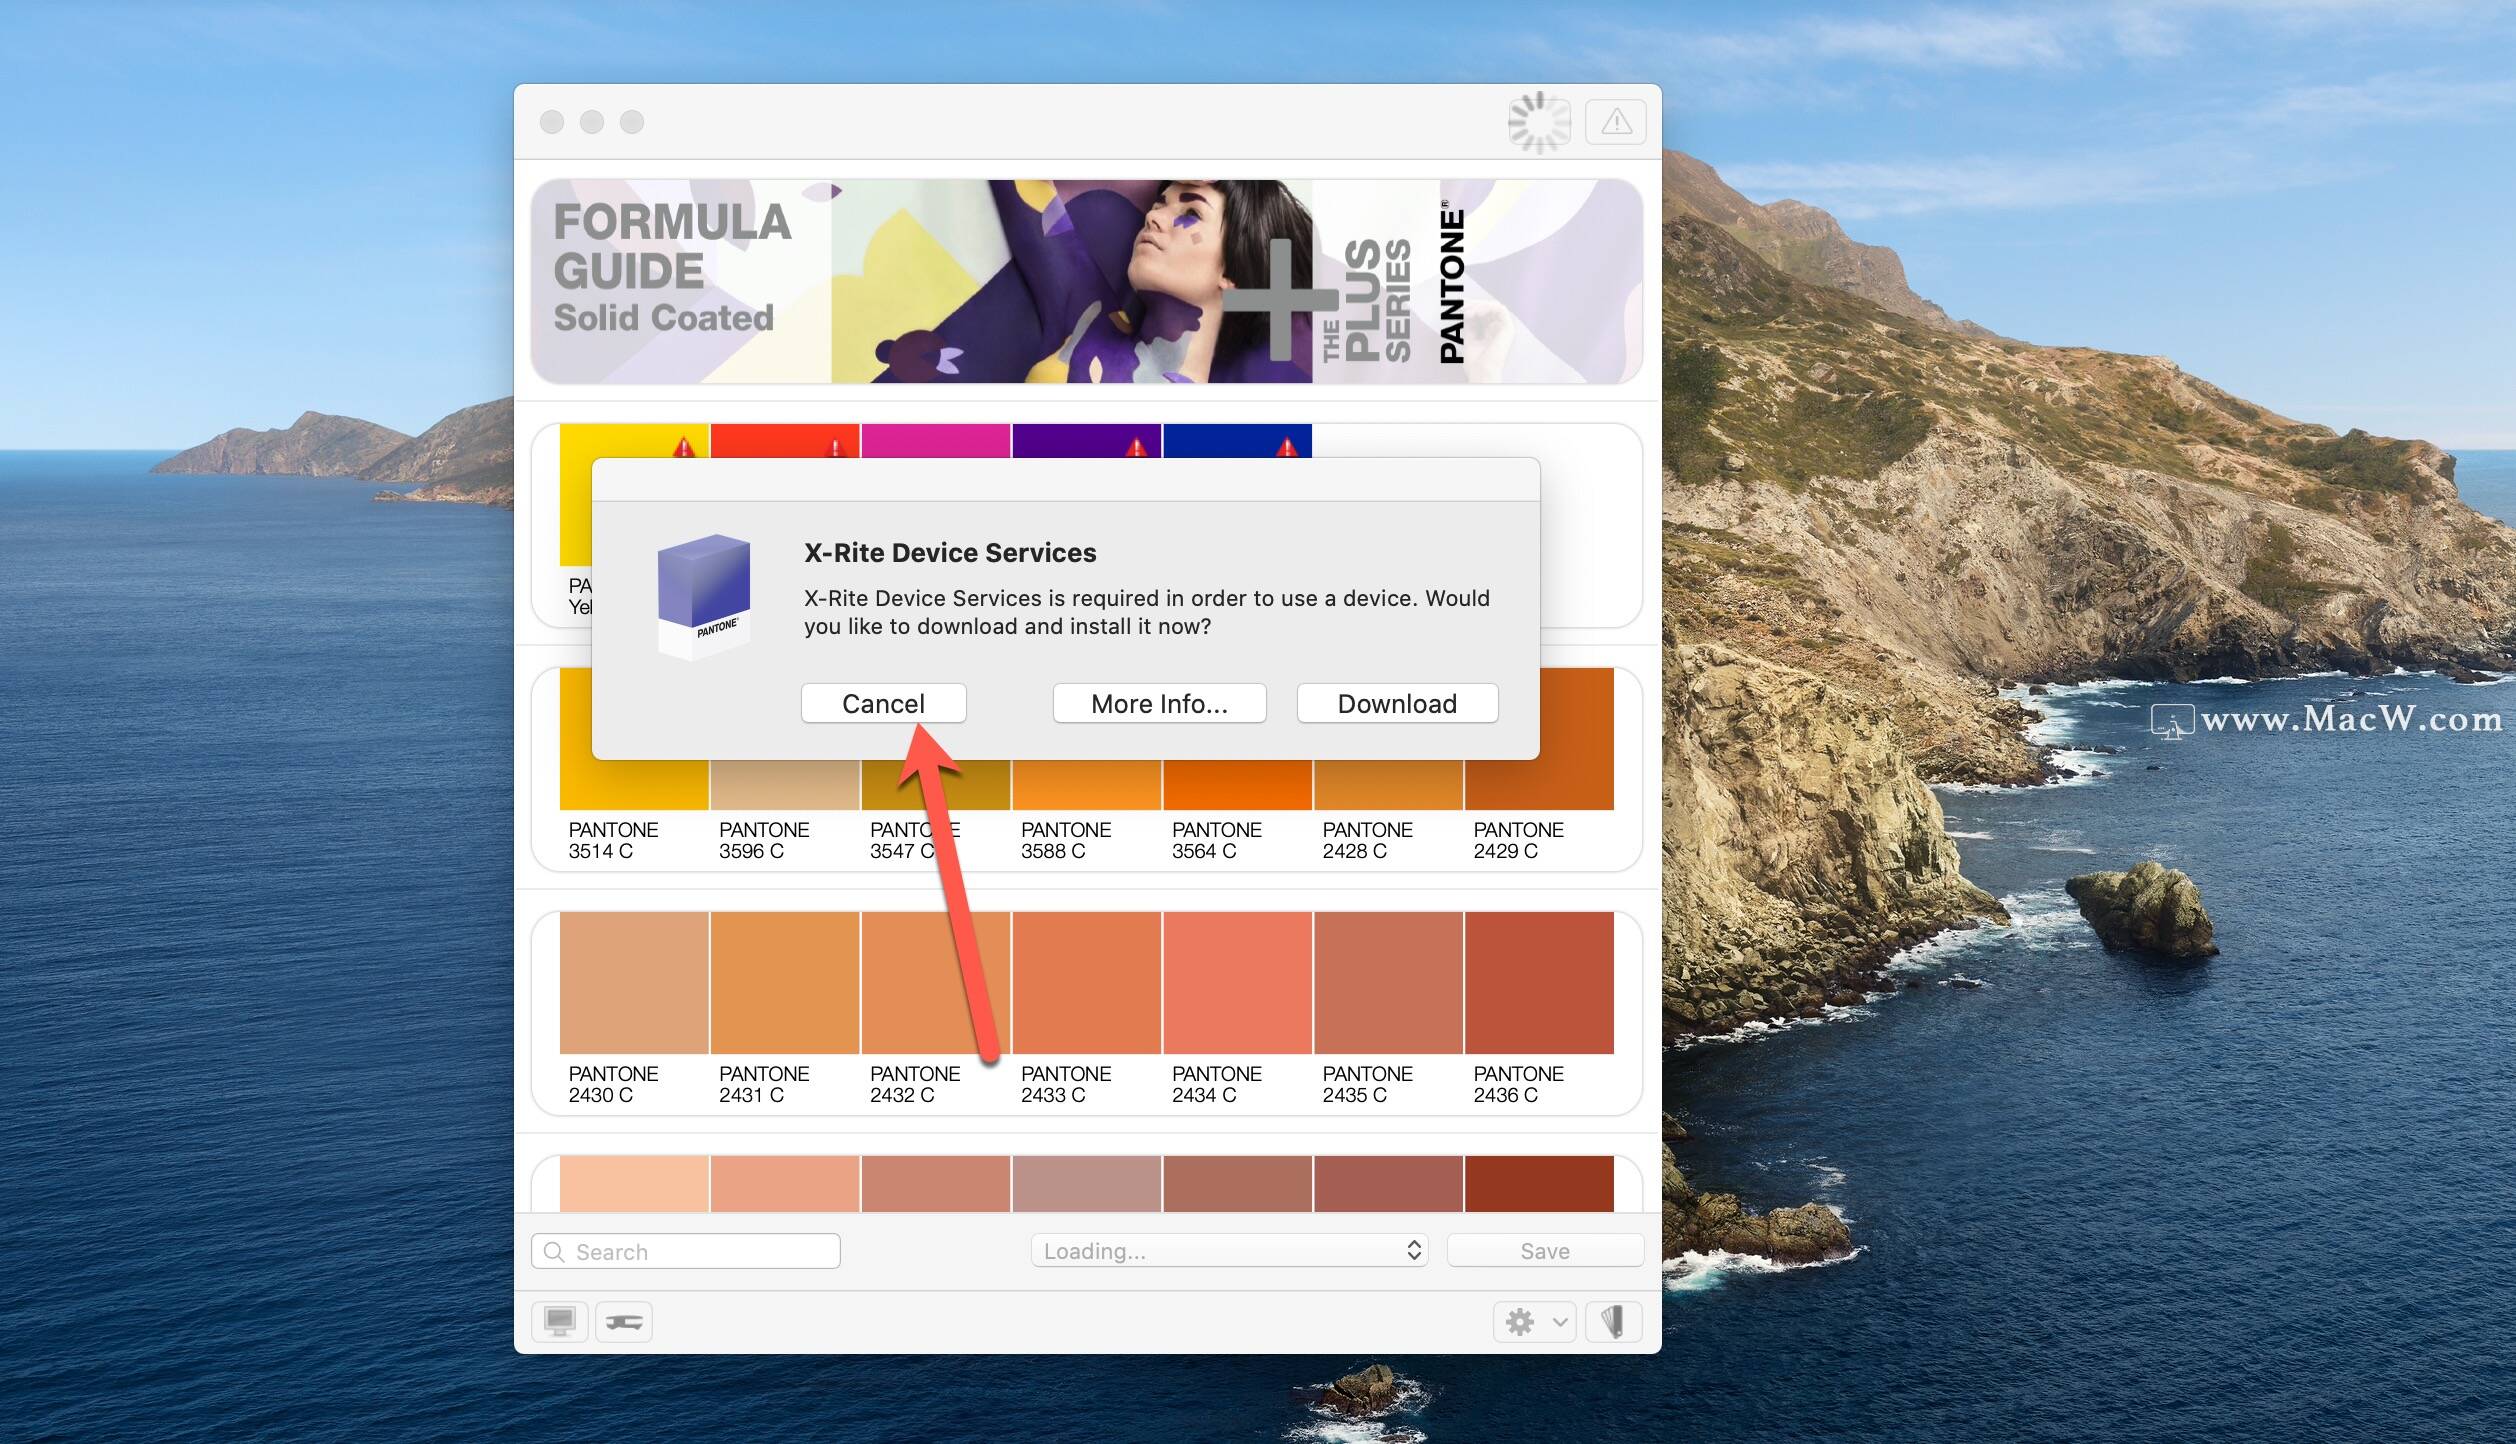
Task: Click the More Info... button
Action: 1159,704
